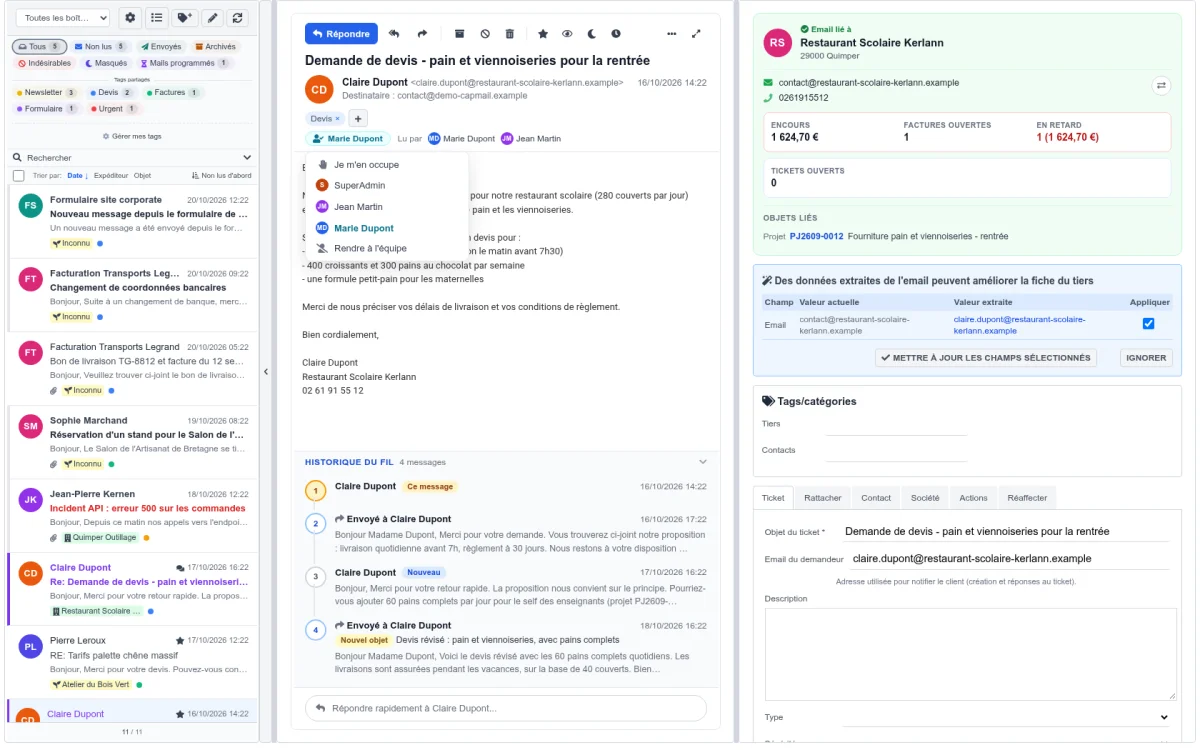Filter by the green Factures tag
This screenshot has width=1200, height=750.
point(174,93)
